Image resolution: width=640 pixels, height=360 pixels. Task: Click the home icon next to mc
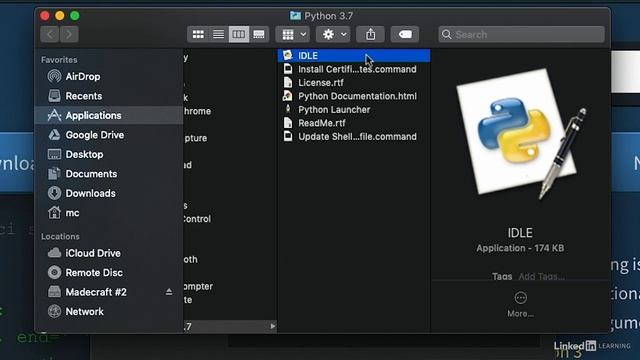click(54, 212)
